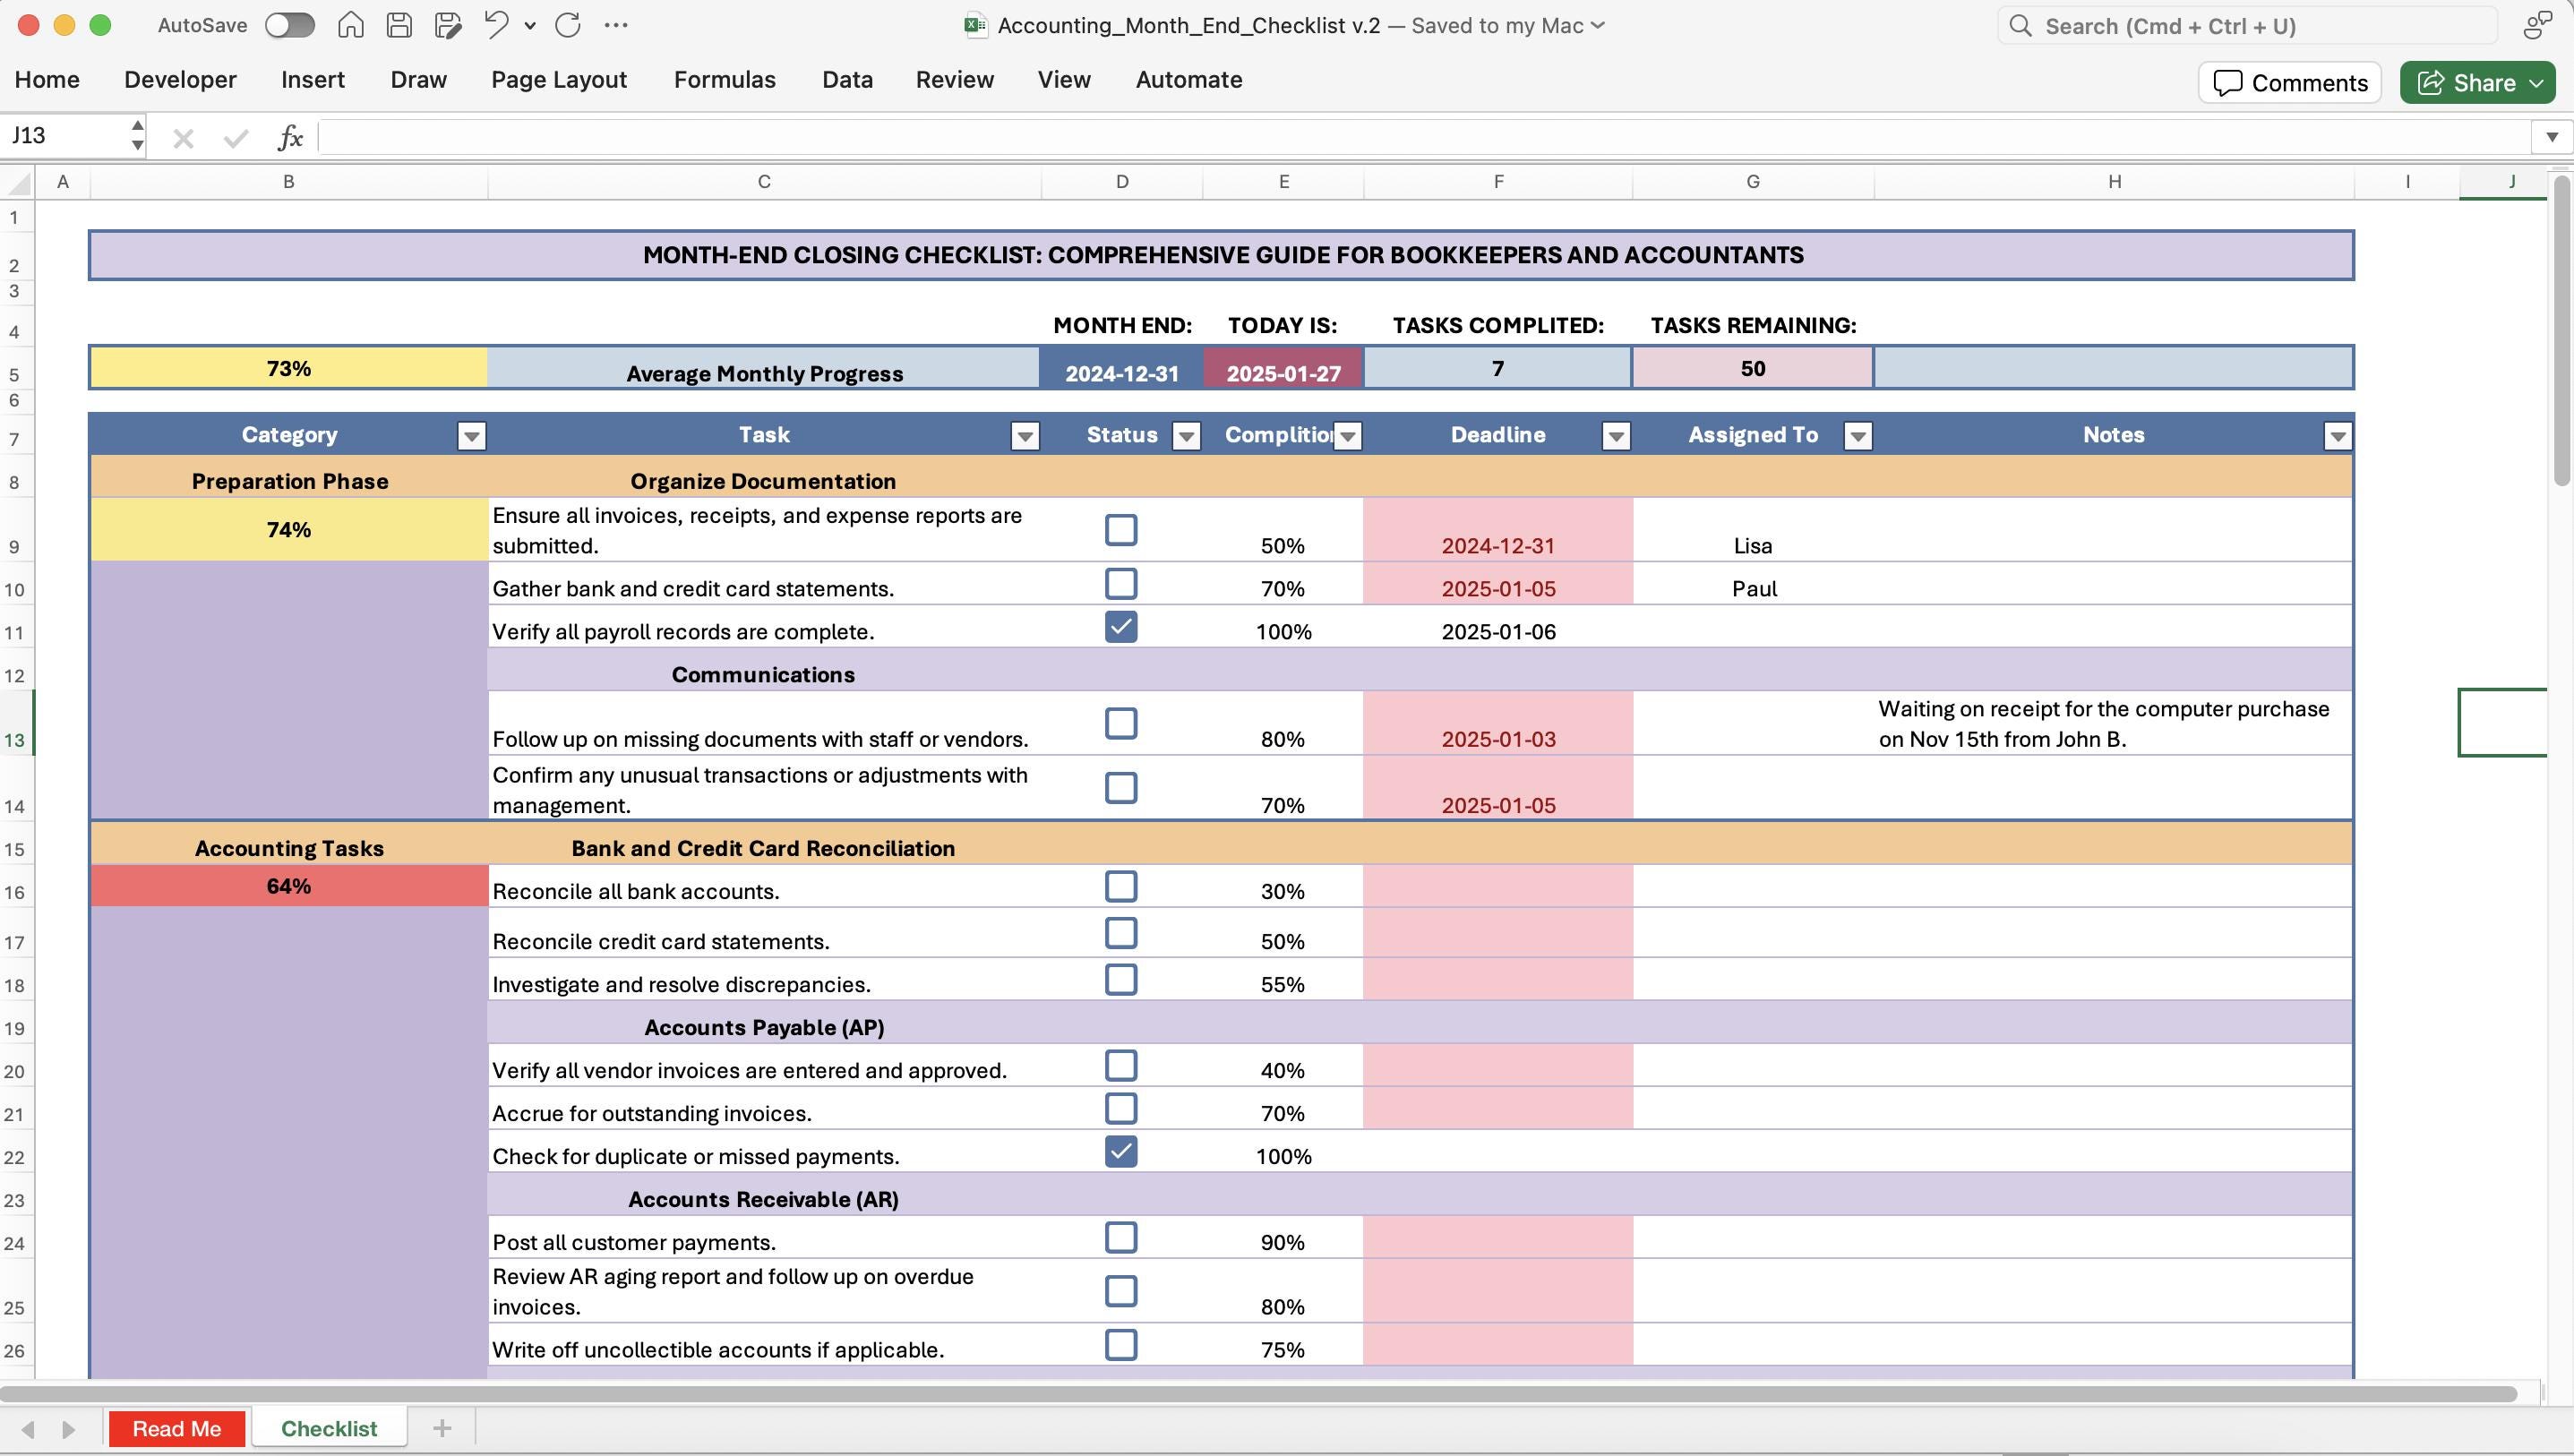
Task: Click the Search magnifier in the title bar
Action: point(2021,25)
